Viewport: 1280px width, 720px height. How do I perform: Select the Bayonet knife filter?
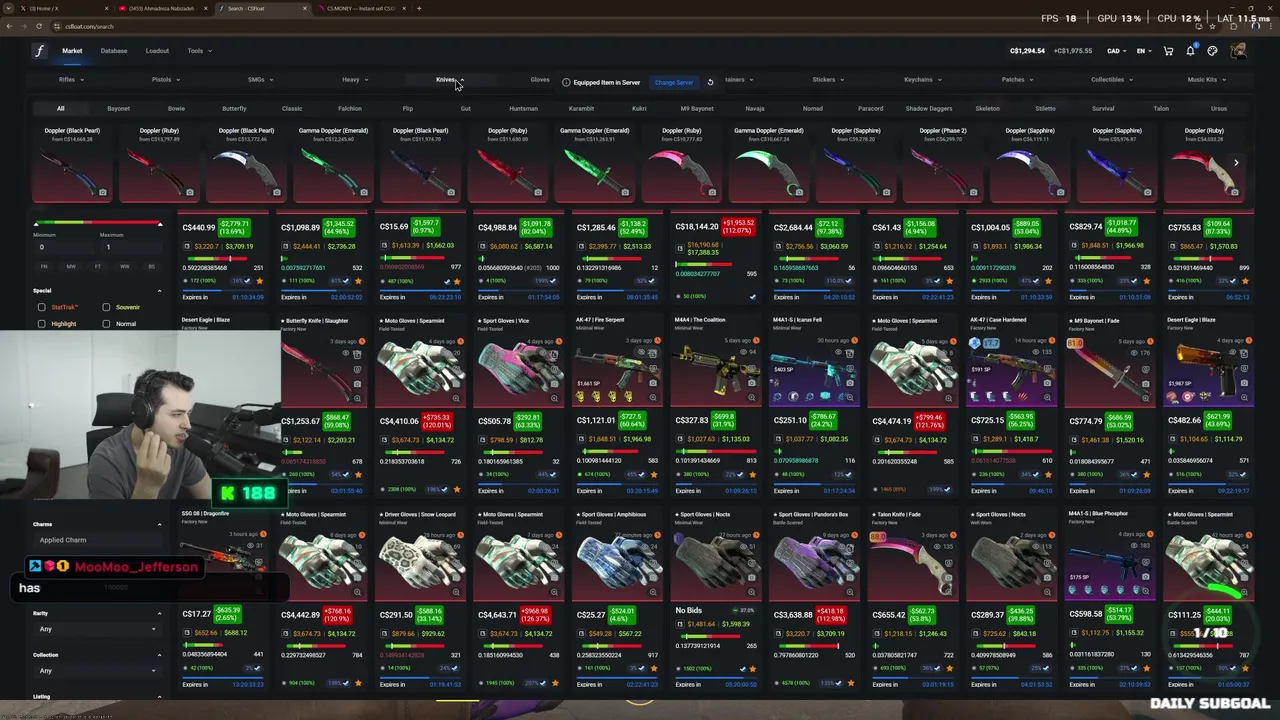click(118, 108)
